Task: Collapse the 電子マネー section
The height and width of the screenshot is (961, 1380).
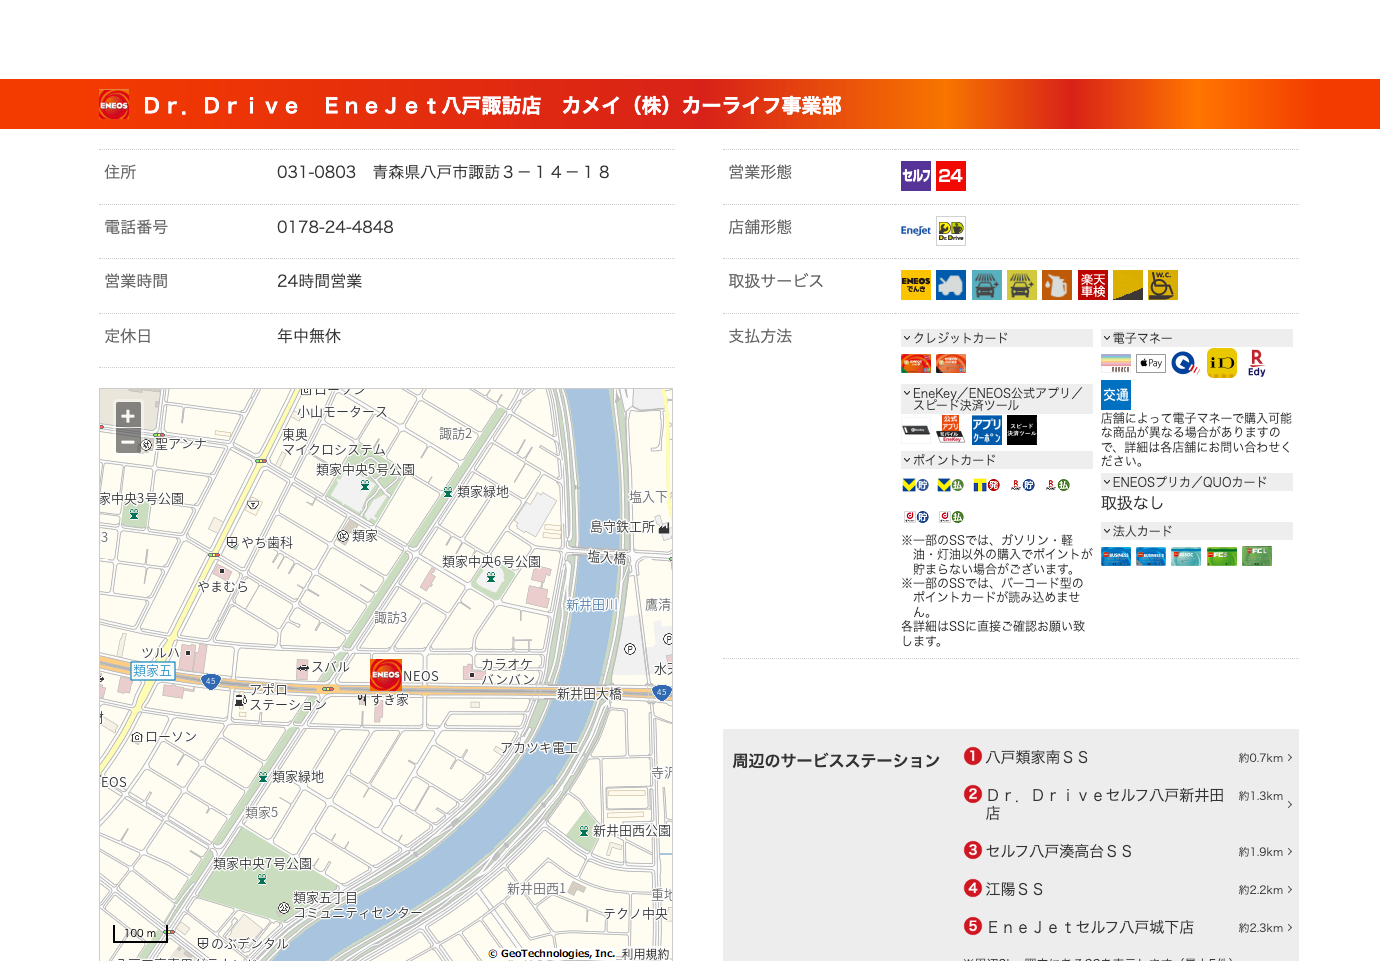Action: pyautogui.click(x=1196, y=338)
